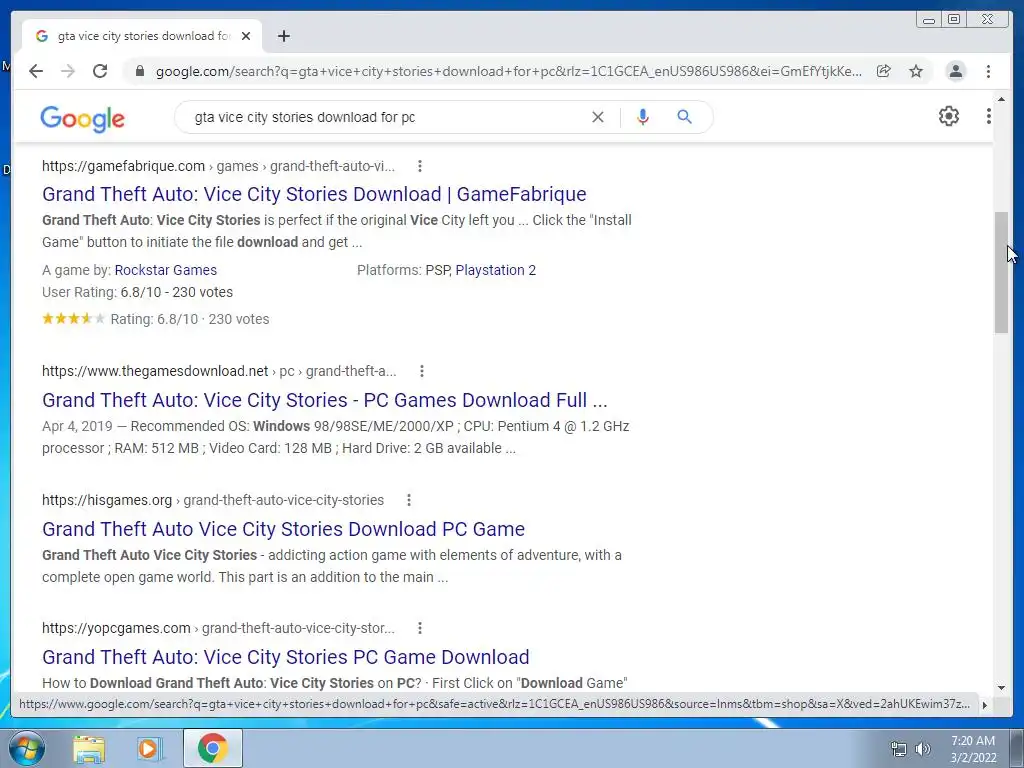
Task: Click the gamefabrique.com URL breadcrumb
Action: coord(218,167)
